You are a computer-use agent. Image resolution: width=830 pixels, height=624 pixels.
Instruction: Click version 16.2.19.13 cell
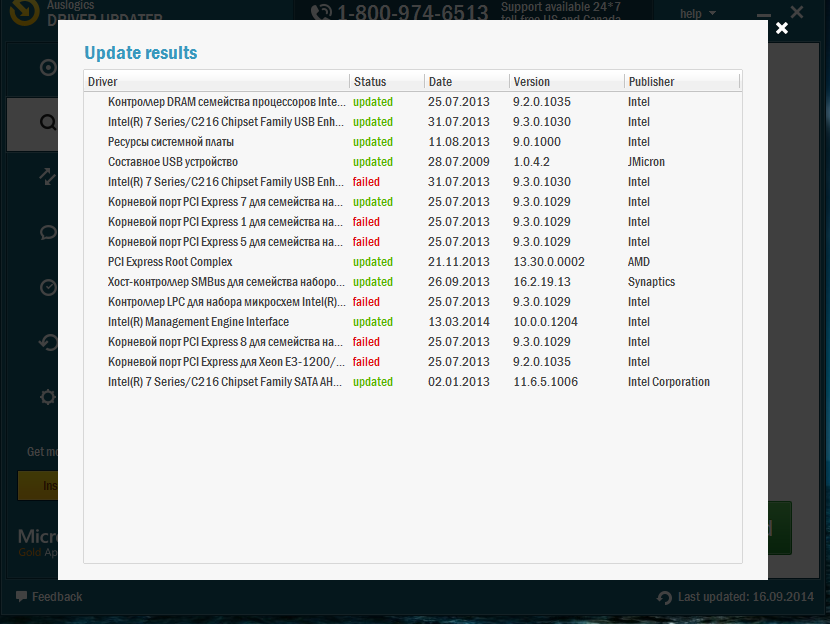tap(542, 282)
